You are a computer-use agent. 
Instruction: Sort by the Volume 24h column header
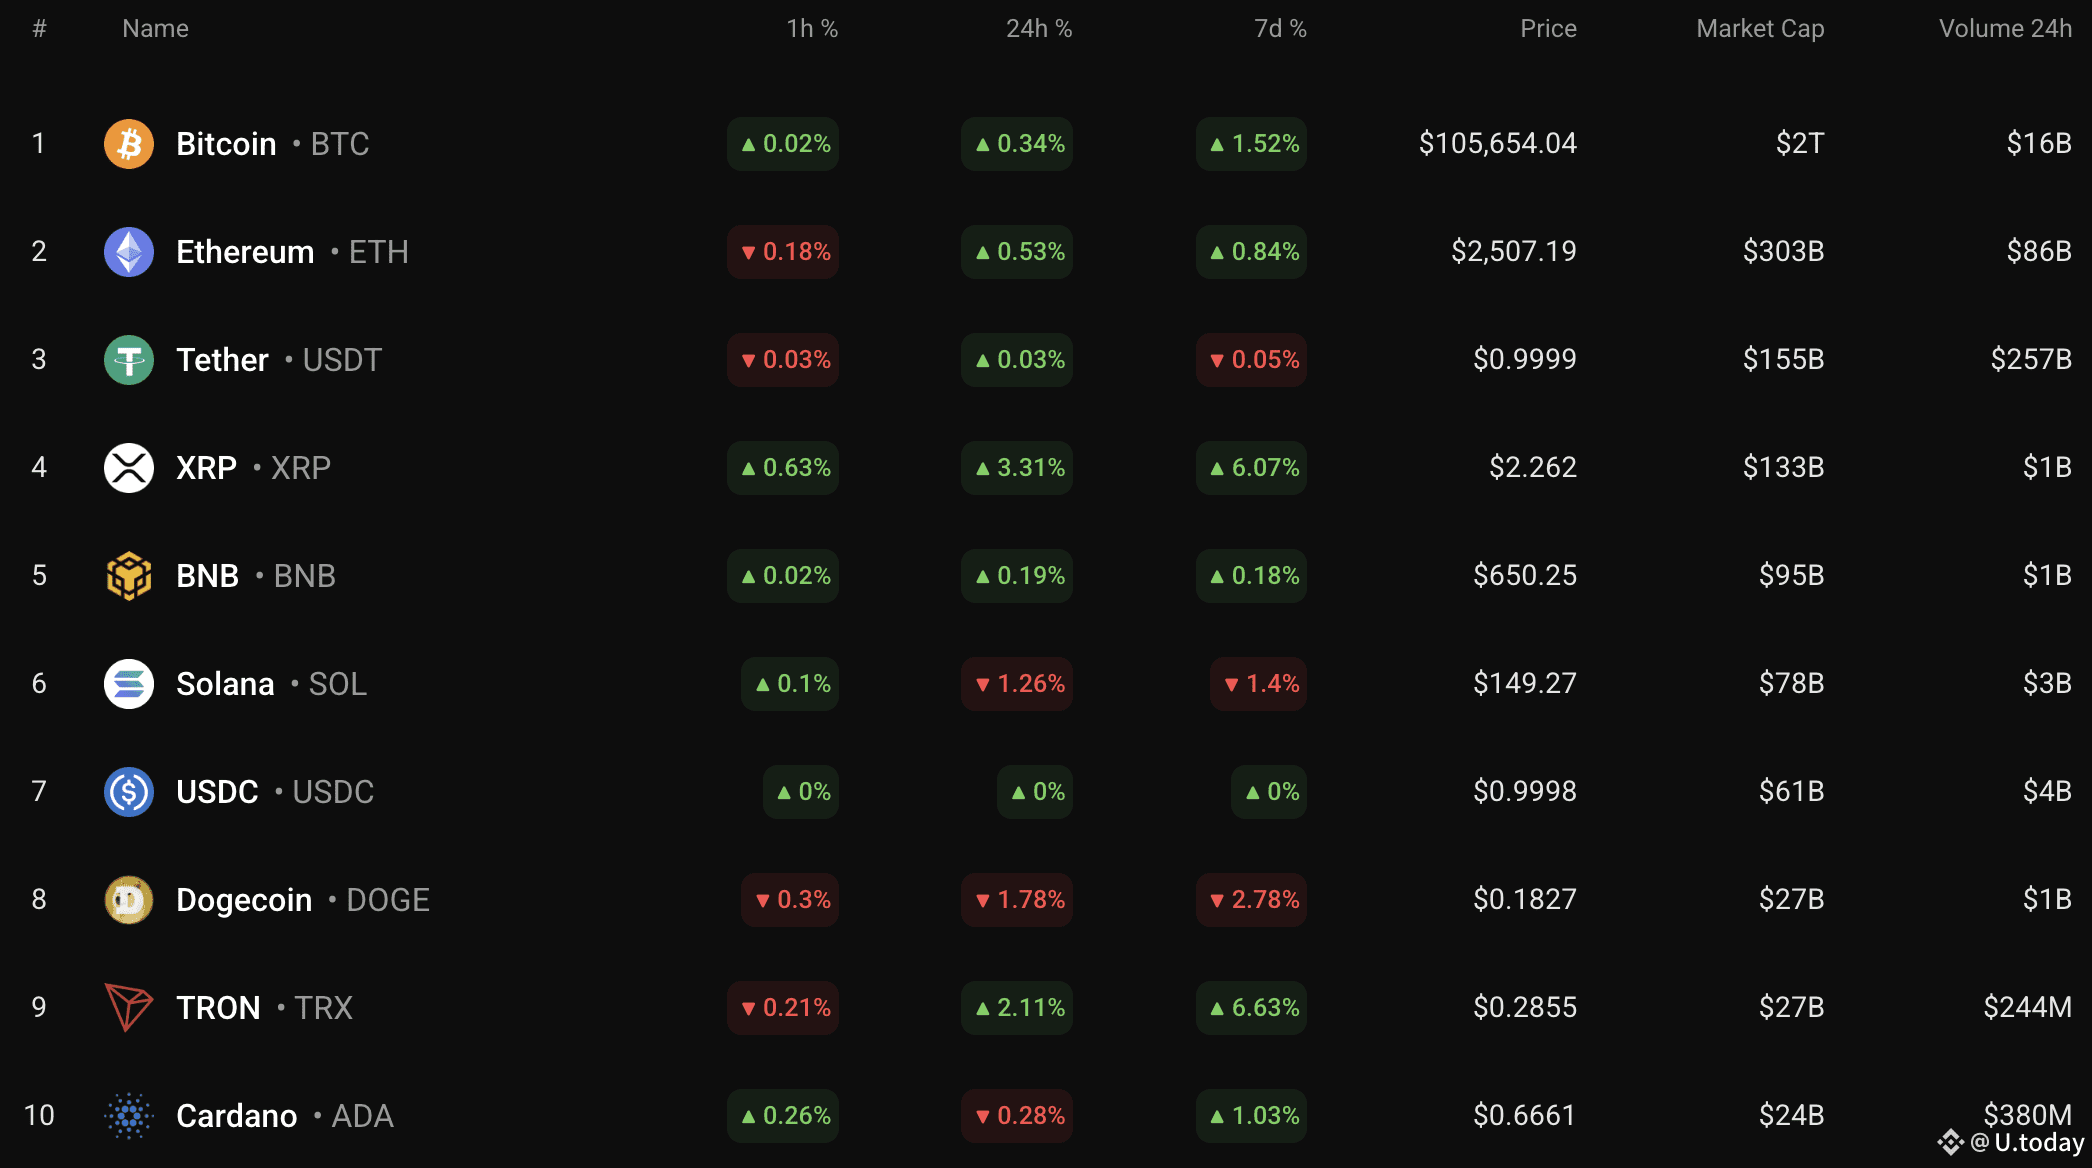coord(2005,29)
